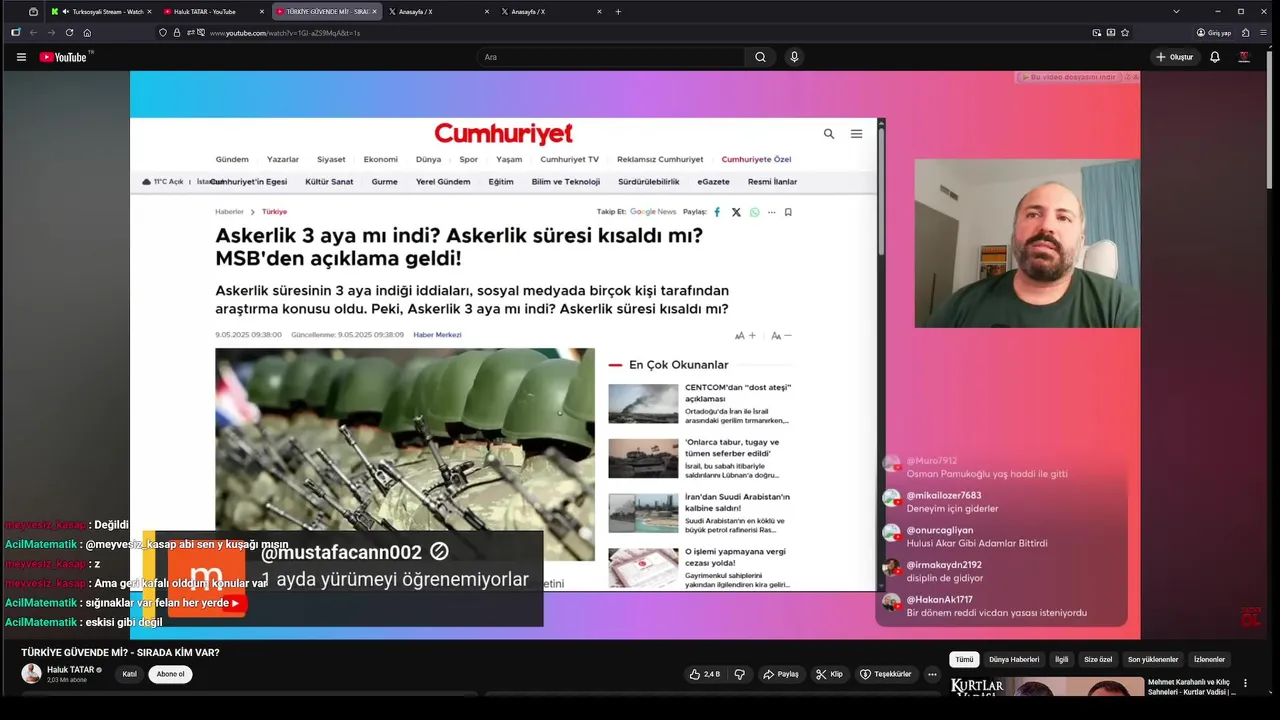This screenshot has height=720, width=1280.
Task: Open Cumhuriyet hamburger menu in video
Action: pyautogui.click(x=856, y=134)
